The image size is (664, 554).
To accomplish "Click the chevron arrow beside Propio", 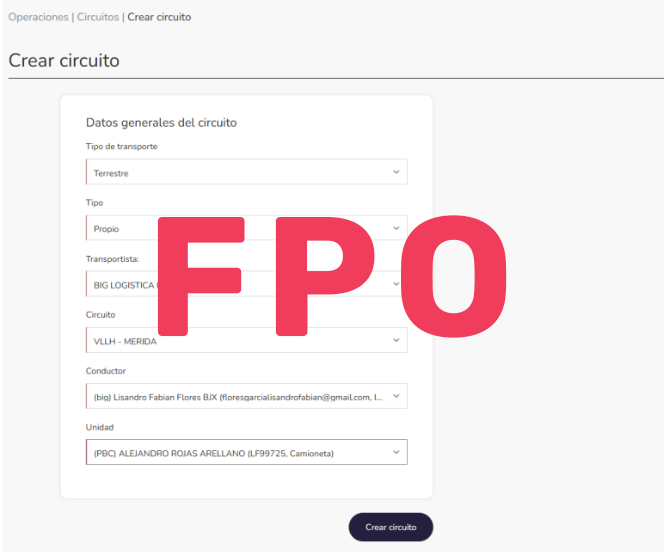I will pyautogui.click(x=396, y=228).
